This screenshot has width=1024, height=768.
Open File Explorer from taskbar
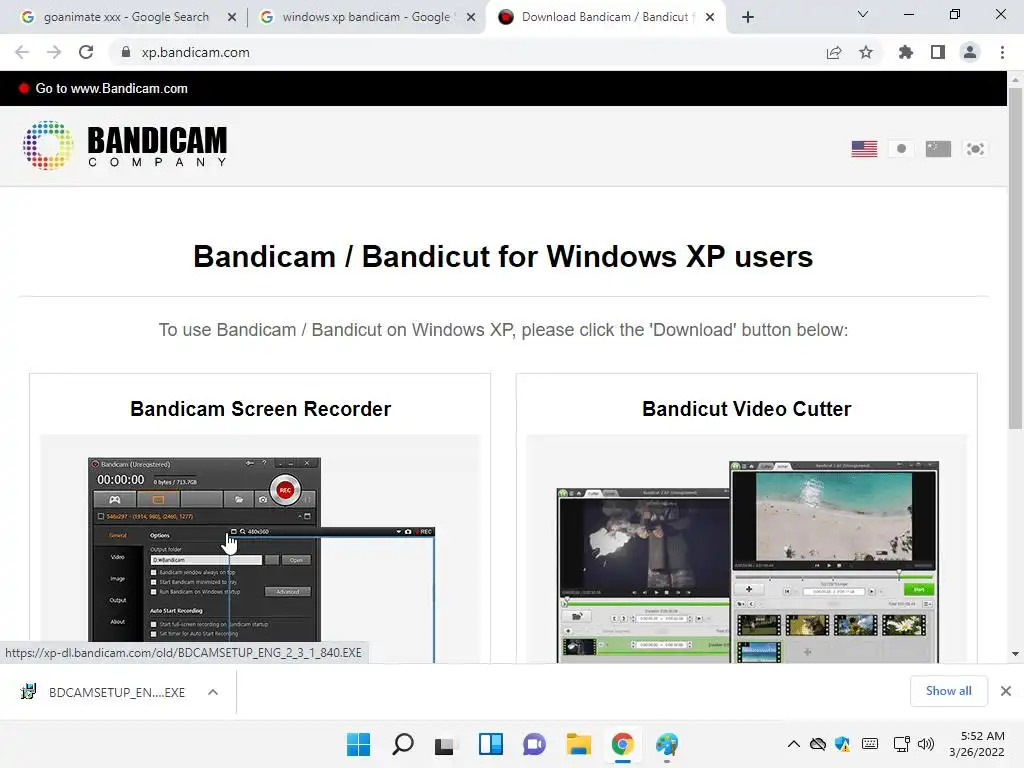click(x=579, y=744)
